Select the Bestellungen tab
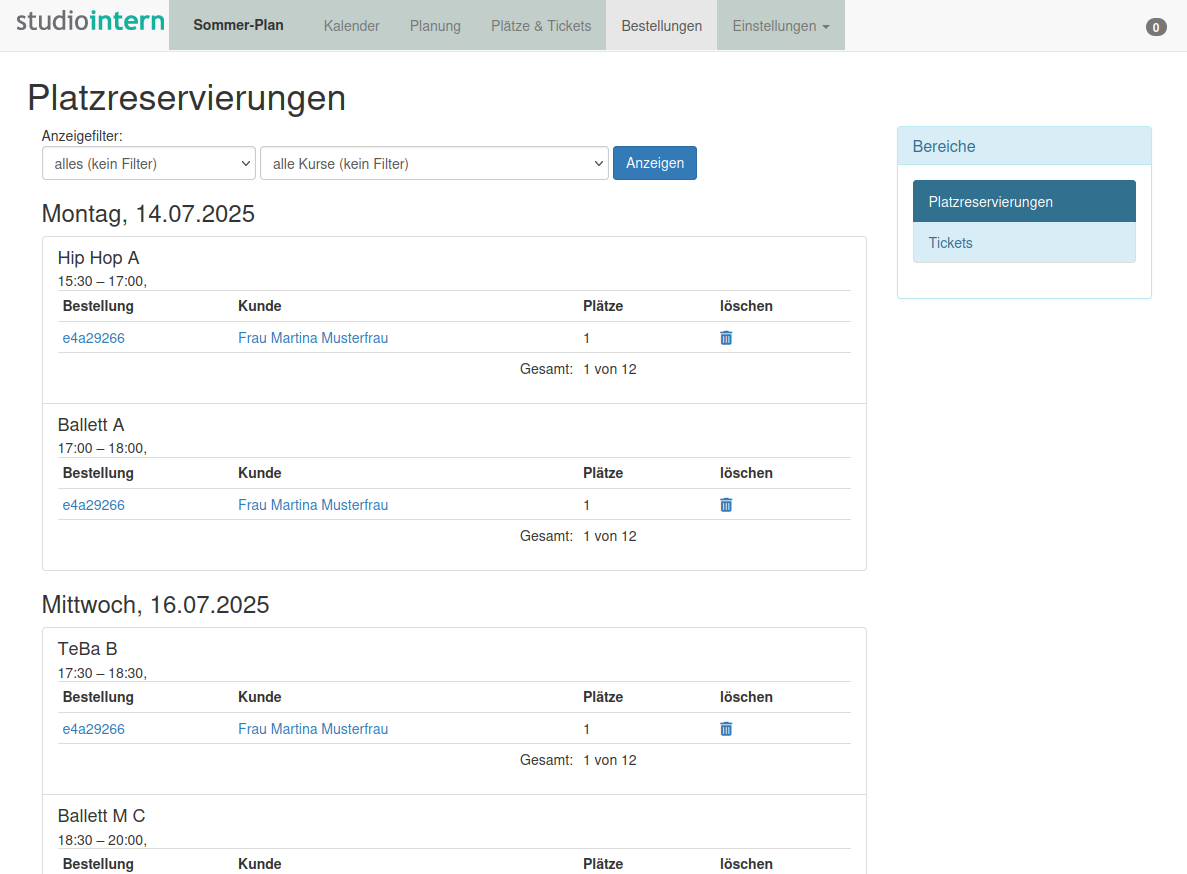The height and width of the screenshot is (874, 1187). (661, 26)
